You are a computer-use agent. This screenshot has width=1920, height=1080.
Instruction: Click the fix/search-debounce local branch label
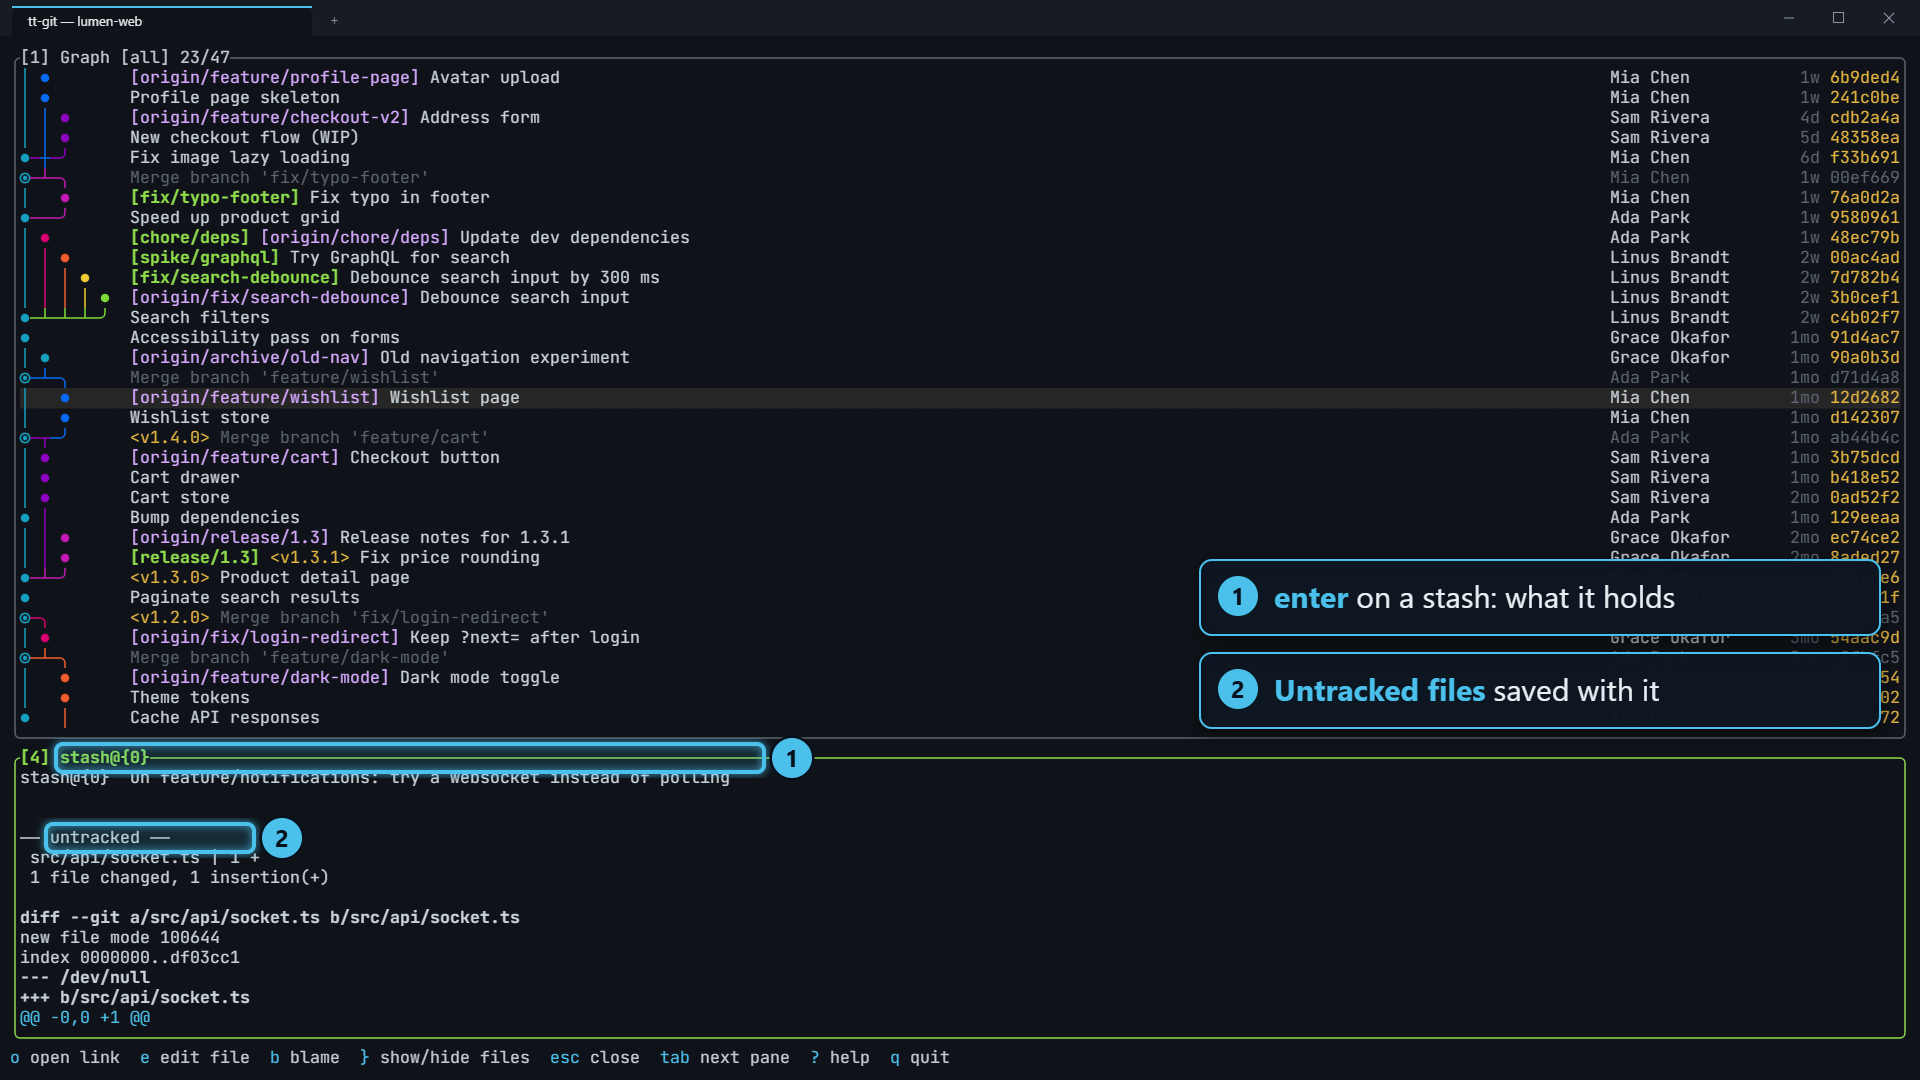click(234, 277)
